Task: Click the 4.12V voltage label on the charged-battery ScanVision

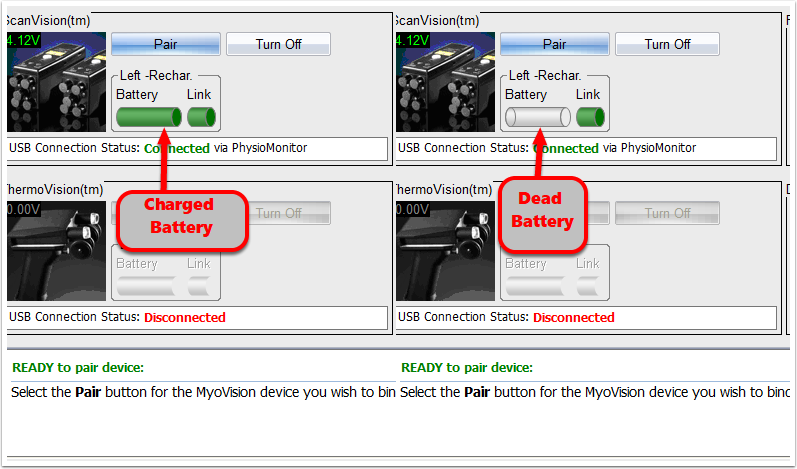Action: [23, 40]
